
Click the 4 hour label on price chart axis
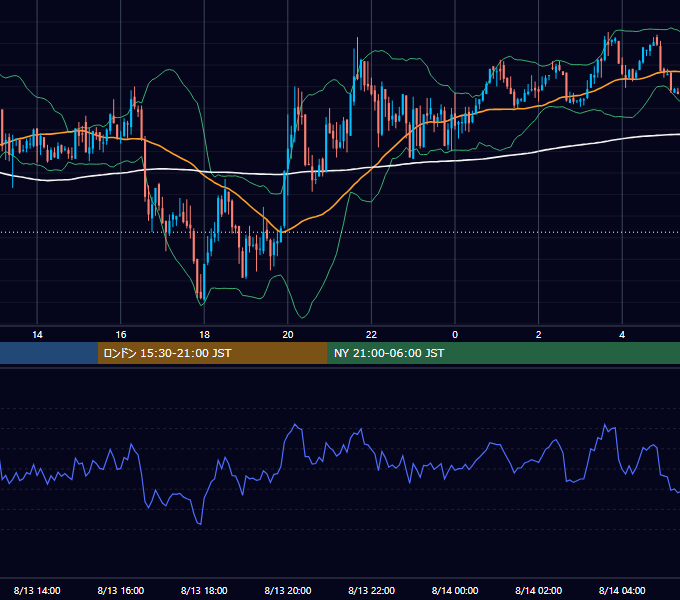tap(622, 335)
